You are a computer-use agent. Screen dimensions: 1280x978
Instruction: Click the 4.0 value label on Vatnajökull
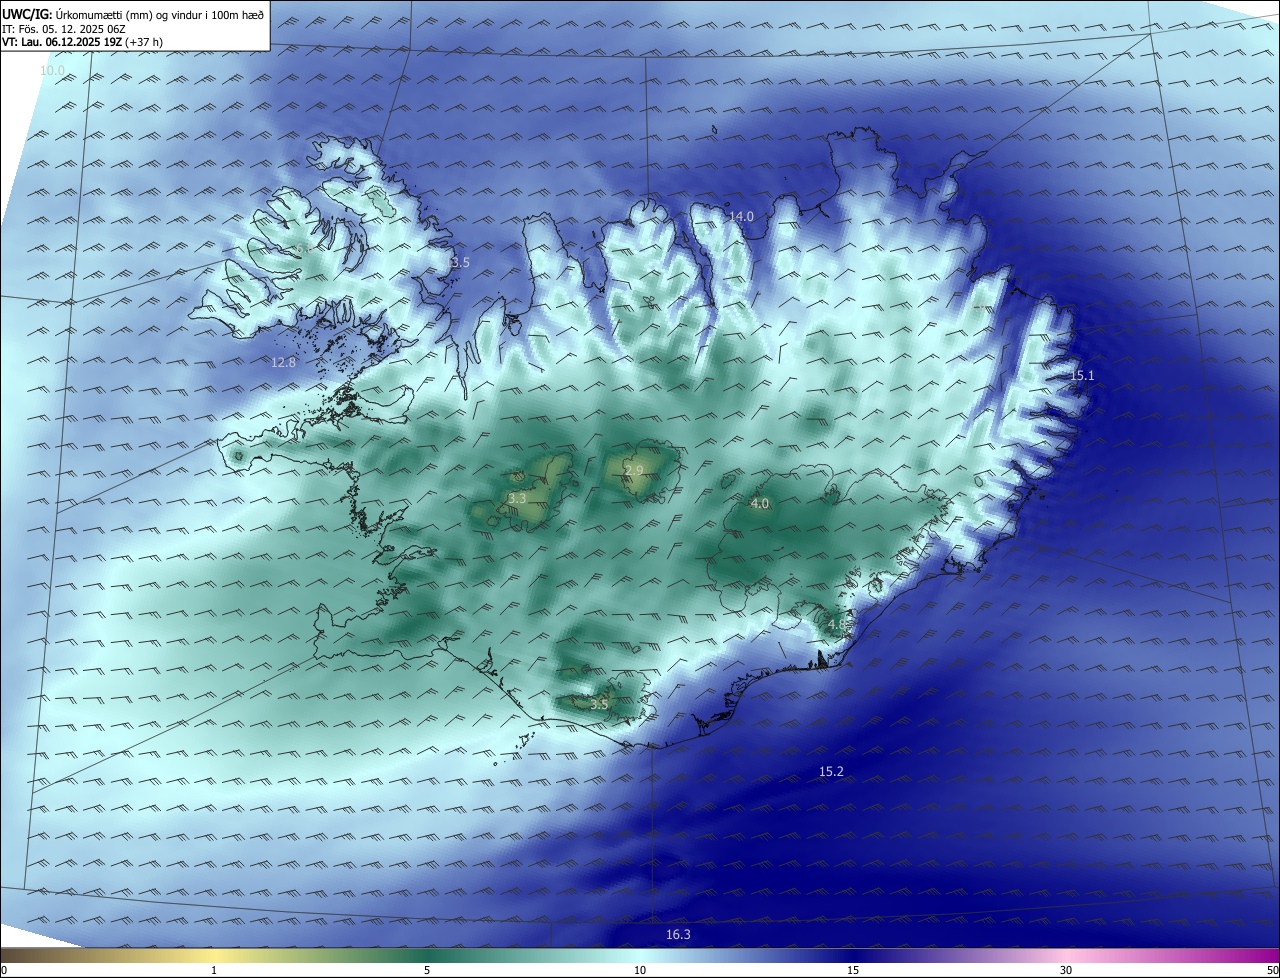(760, 503)
